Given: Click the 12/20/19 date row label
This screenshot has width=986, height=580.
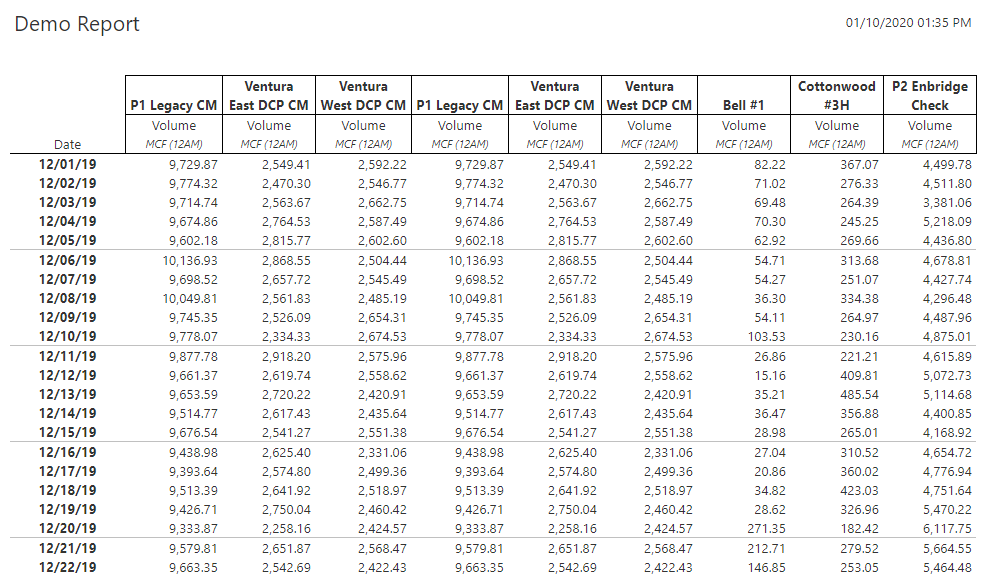Looking at the screenshot, I should pos(68,529).
